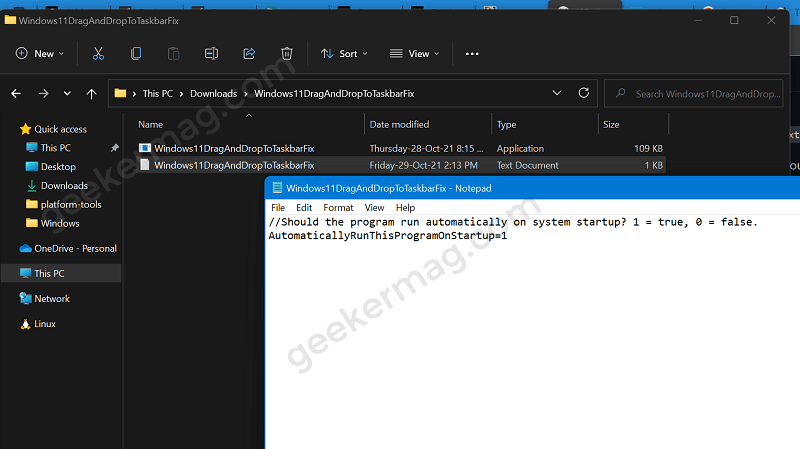Expand address bar history dropdown
800x449 pixels.
[557, 93]
